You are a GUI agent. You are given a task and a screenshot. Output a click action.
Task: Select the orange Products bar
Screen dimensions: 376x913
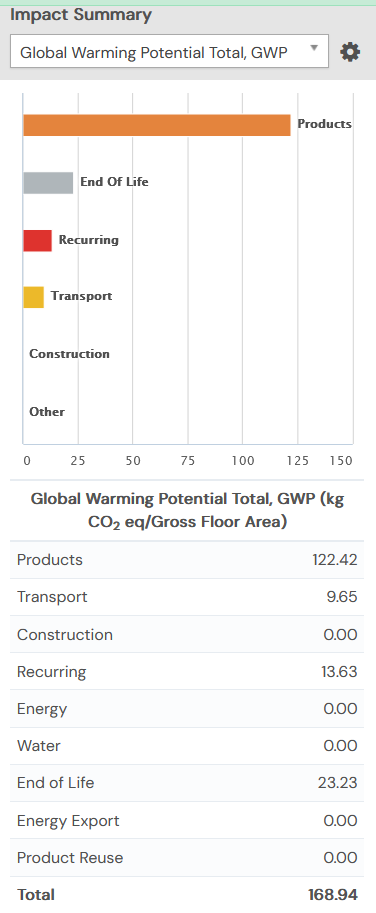point(157,125)
